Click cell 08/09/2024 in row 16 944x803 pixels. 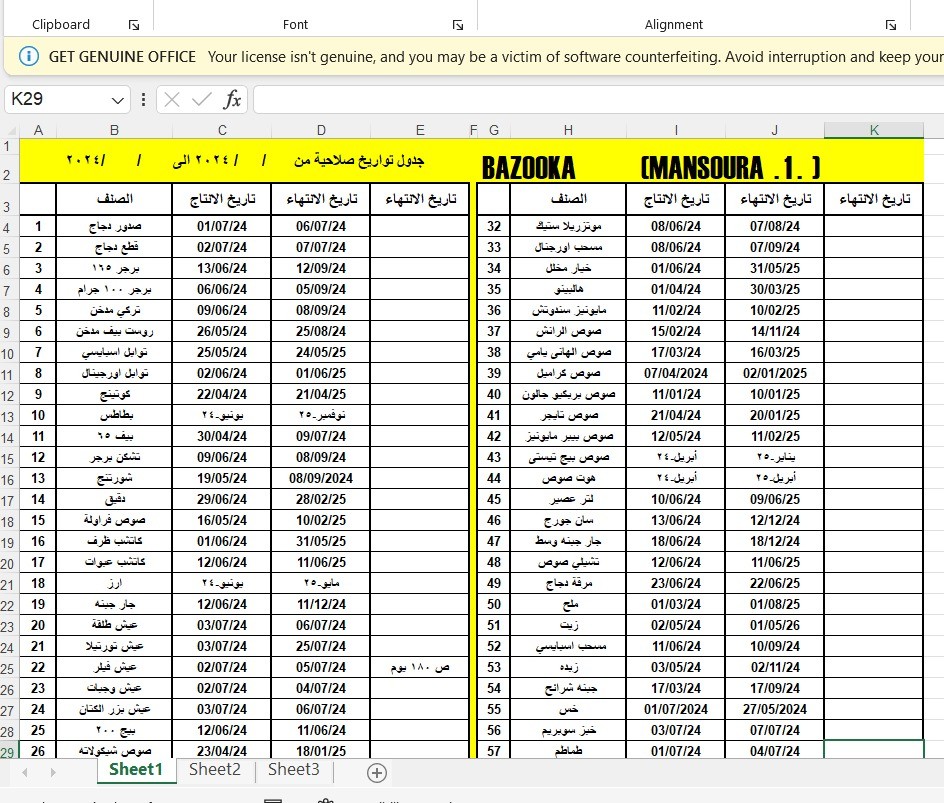pyautogui.click(x=321, y=479)
